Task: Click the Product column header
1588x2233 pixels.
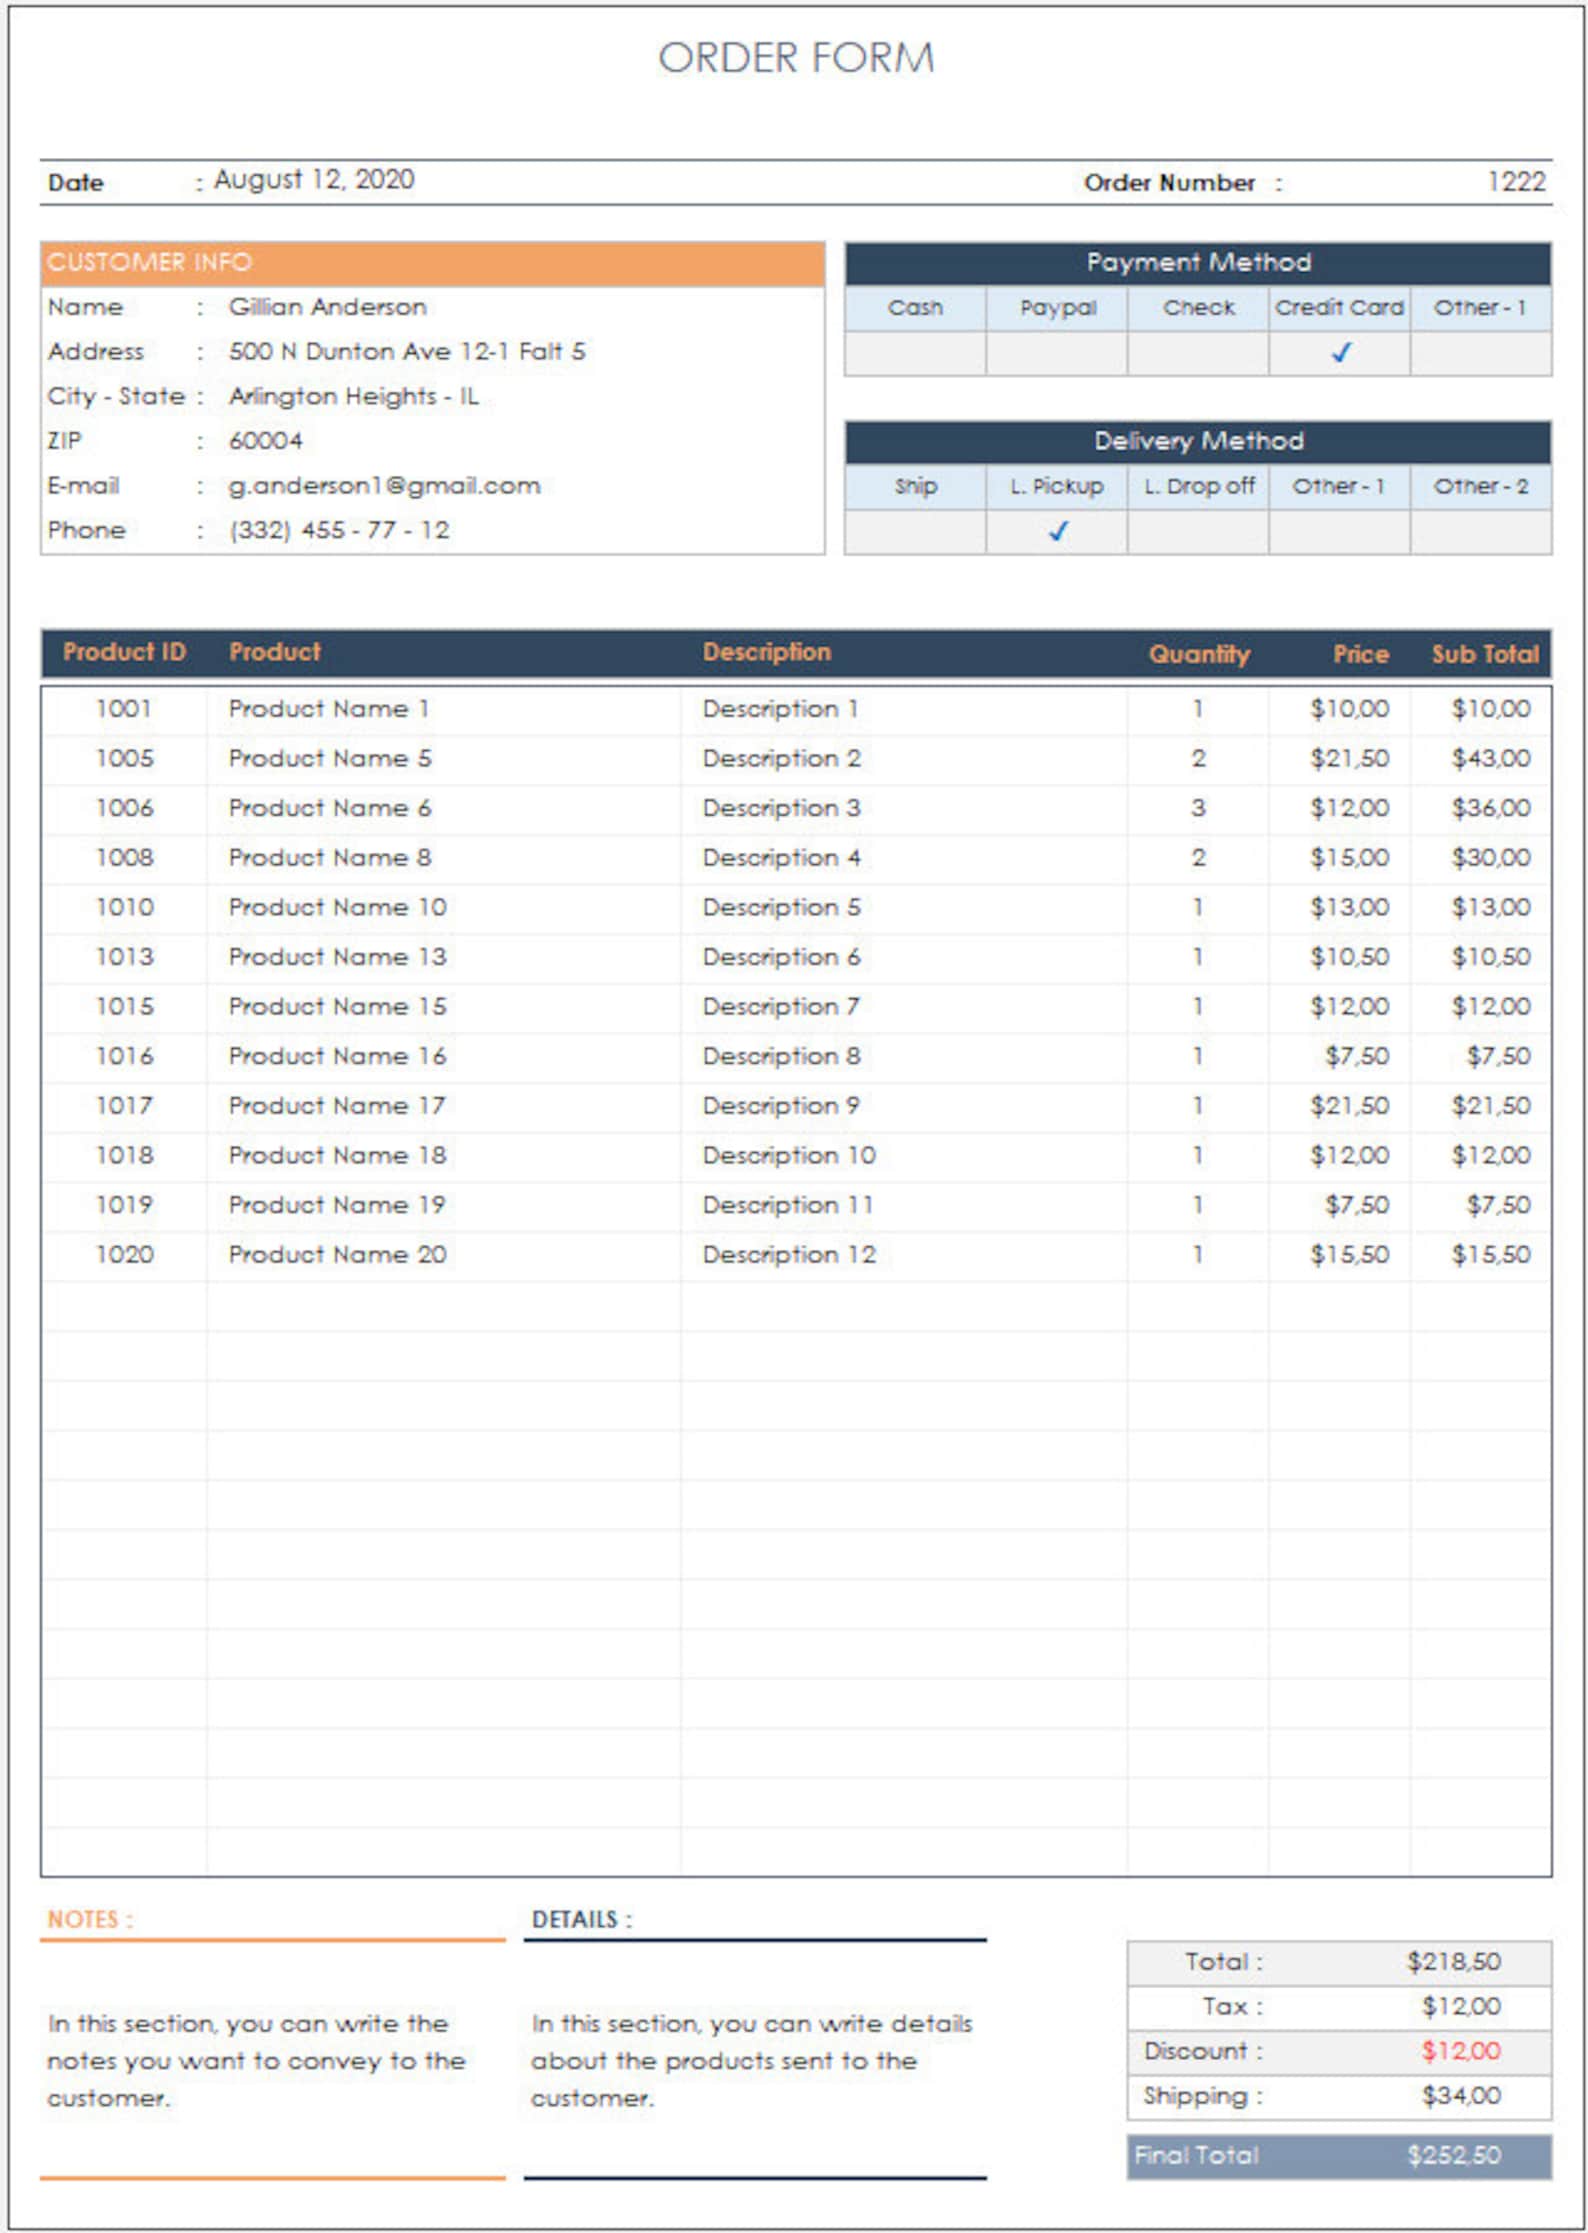Action: pos(275,652)
